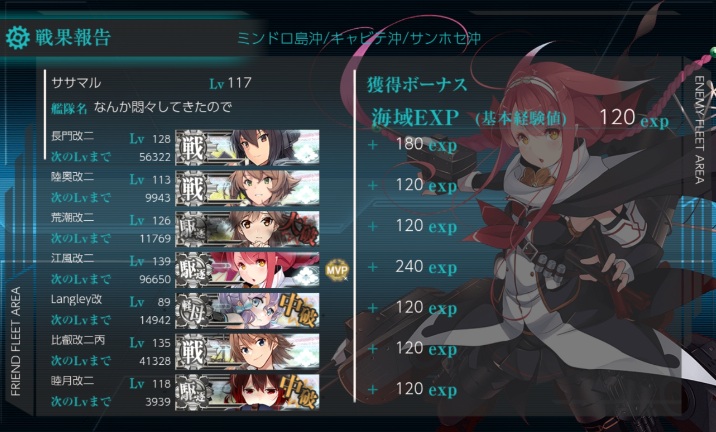Click the 中破 damage stamp on Langley改

[x=299, y=311]
